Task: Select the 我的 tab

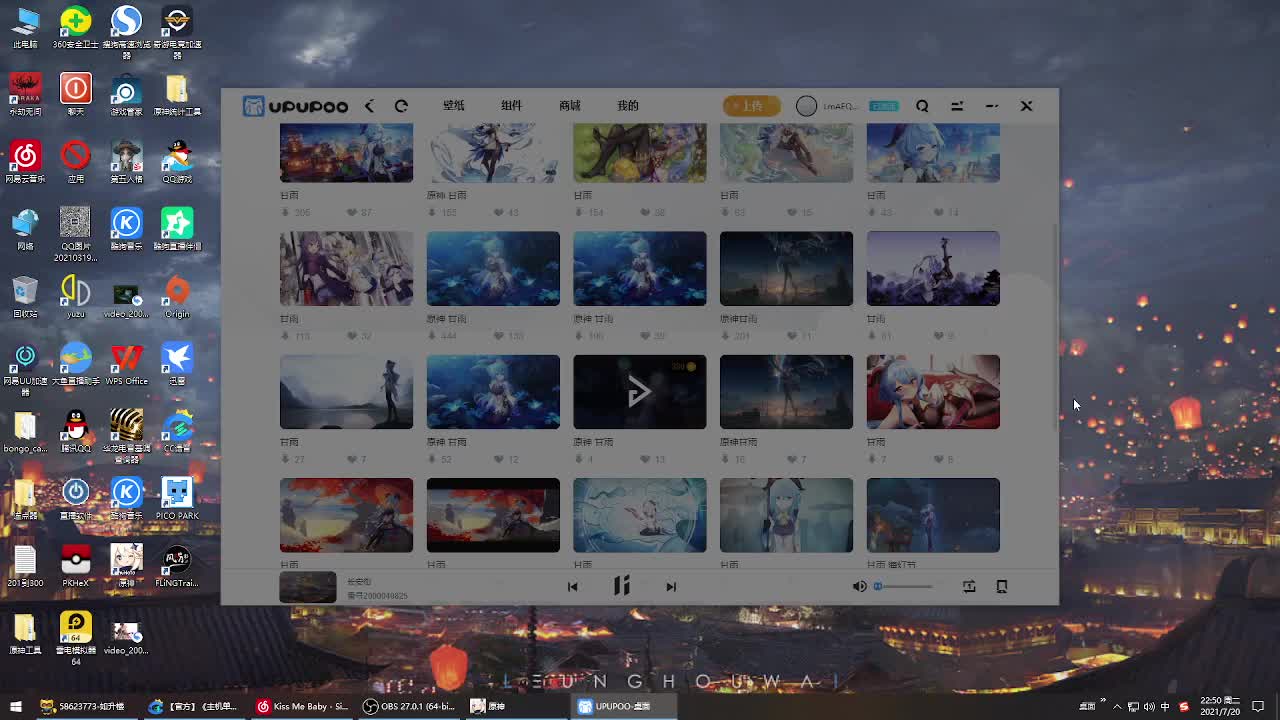Action: tap(628, 106)
